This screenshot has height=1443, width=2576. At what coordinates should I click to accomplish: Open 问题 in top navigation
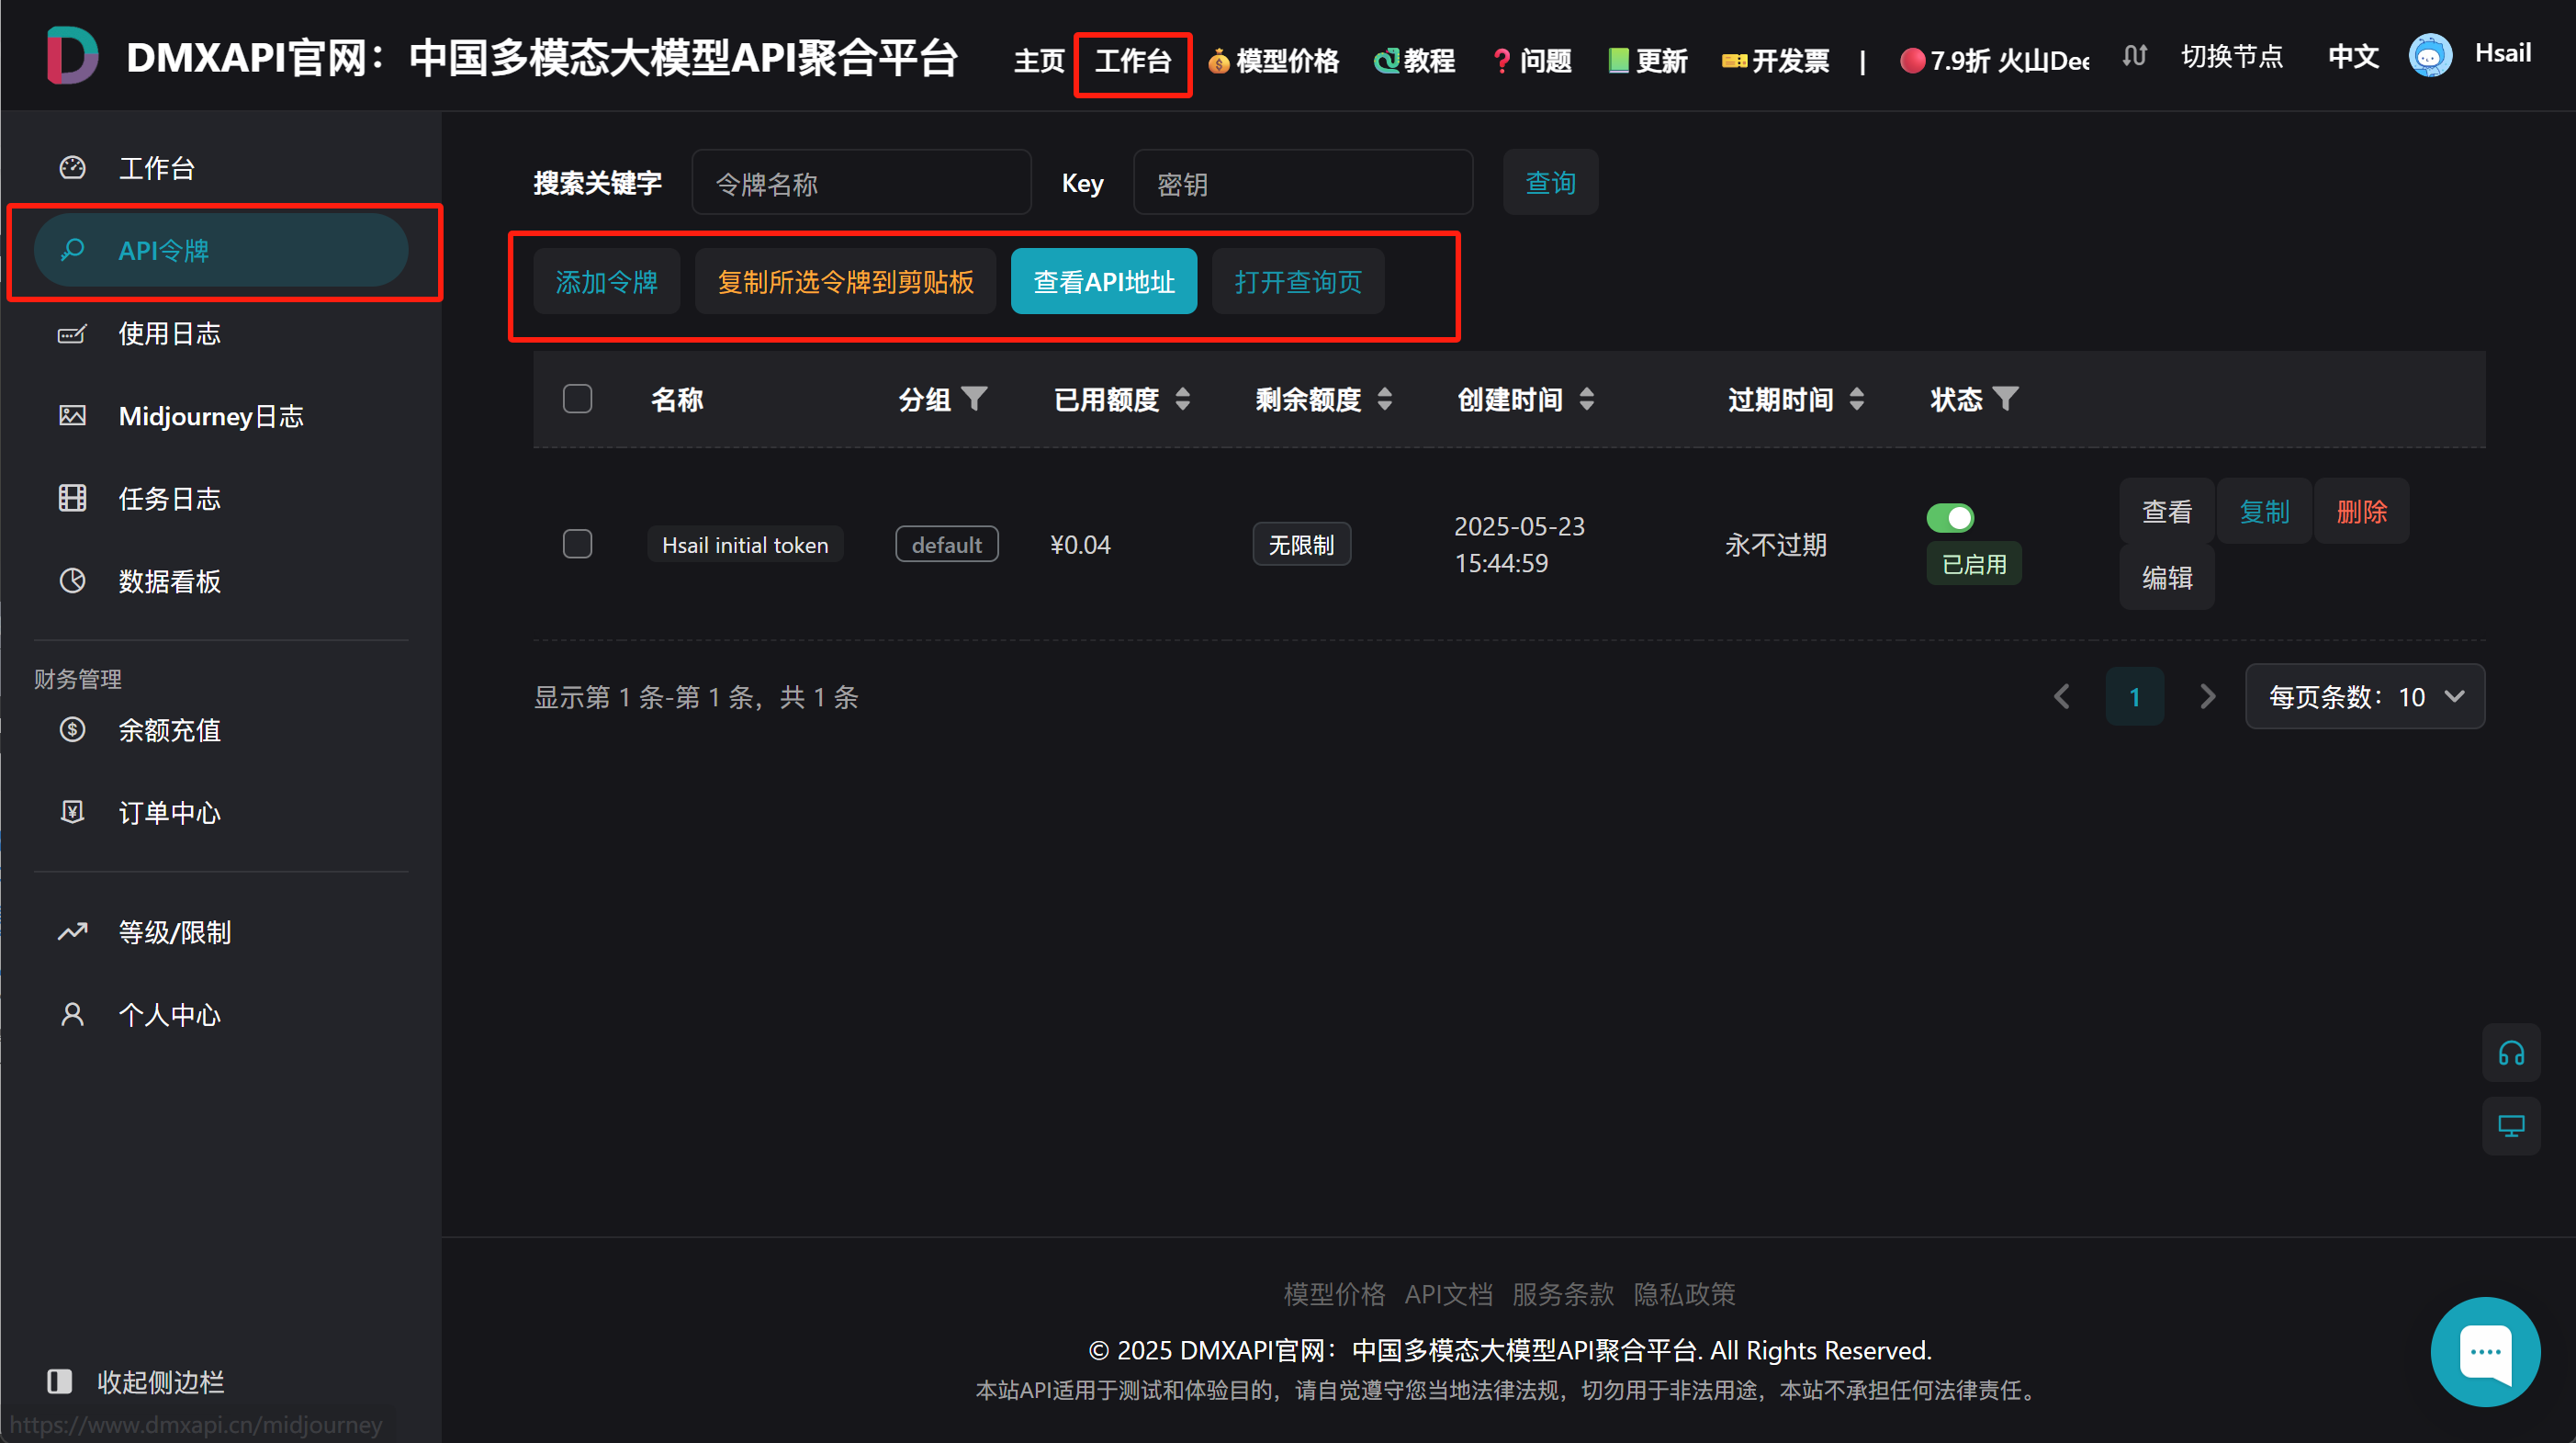coord(1531,61)
